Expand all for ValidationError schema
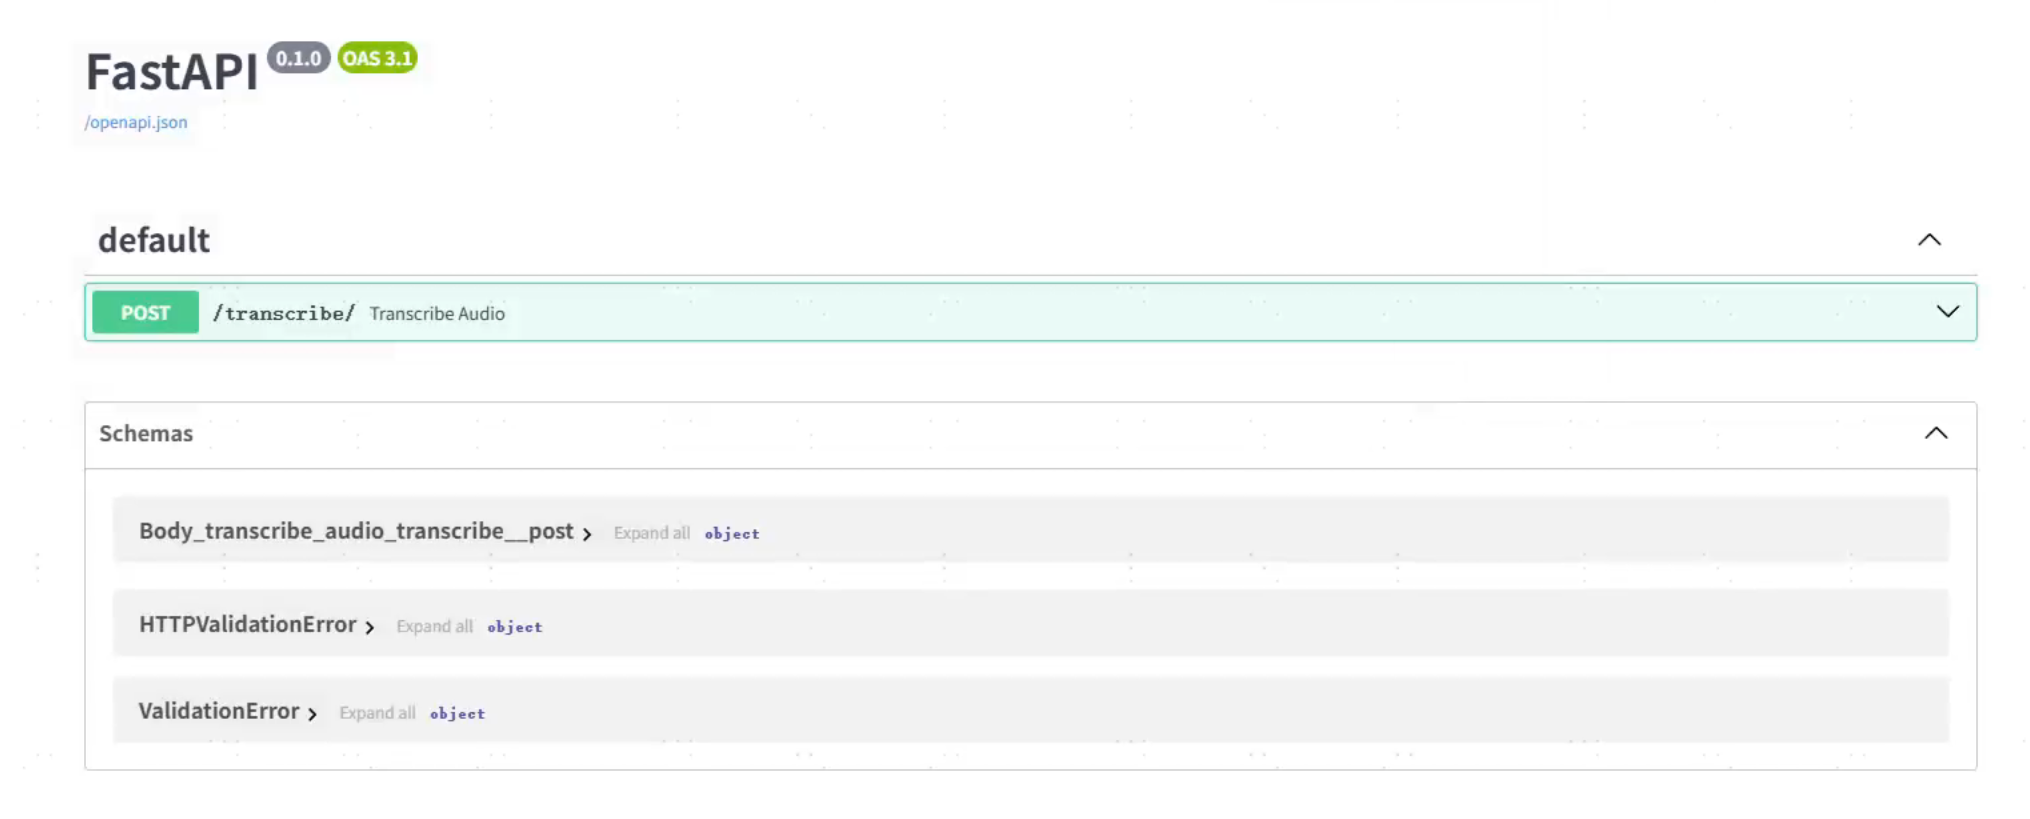Image resolution: width=2030 pixels, height=819 pixels. 377,713
